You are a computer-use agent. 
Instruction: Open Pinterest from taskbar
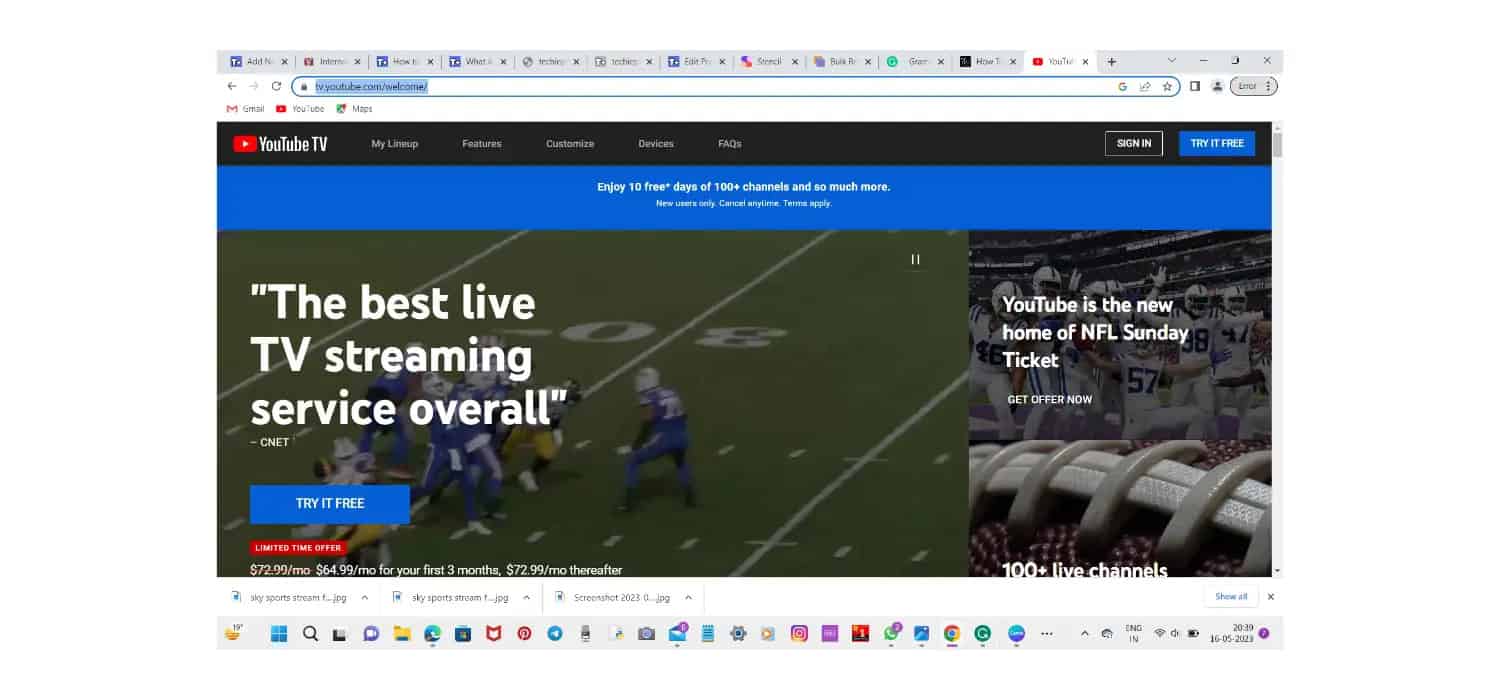(x=524, y=633)
